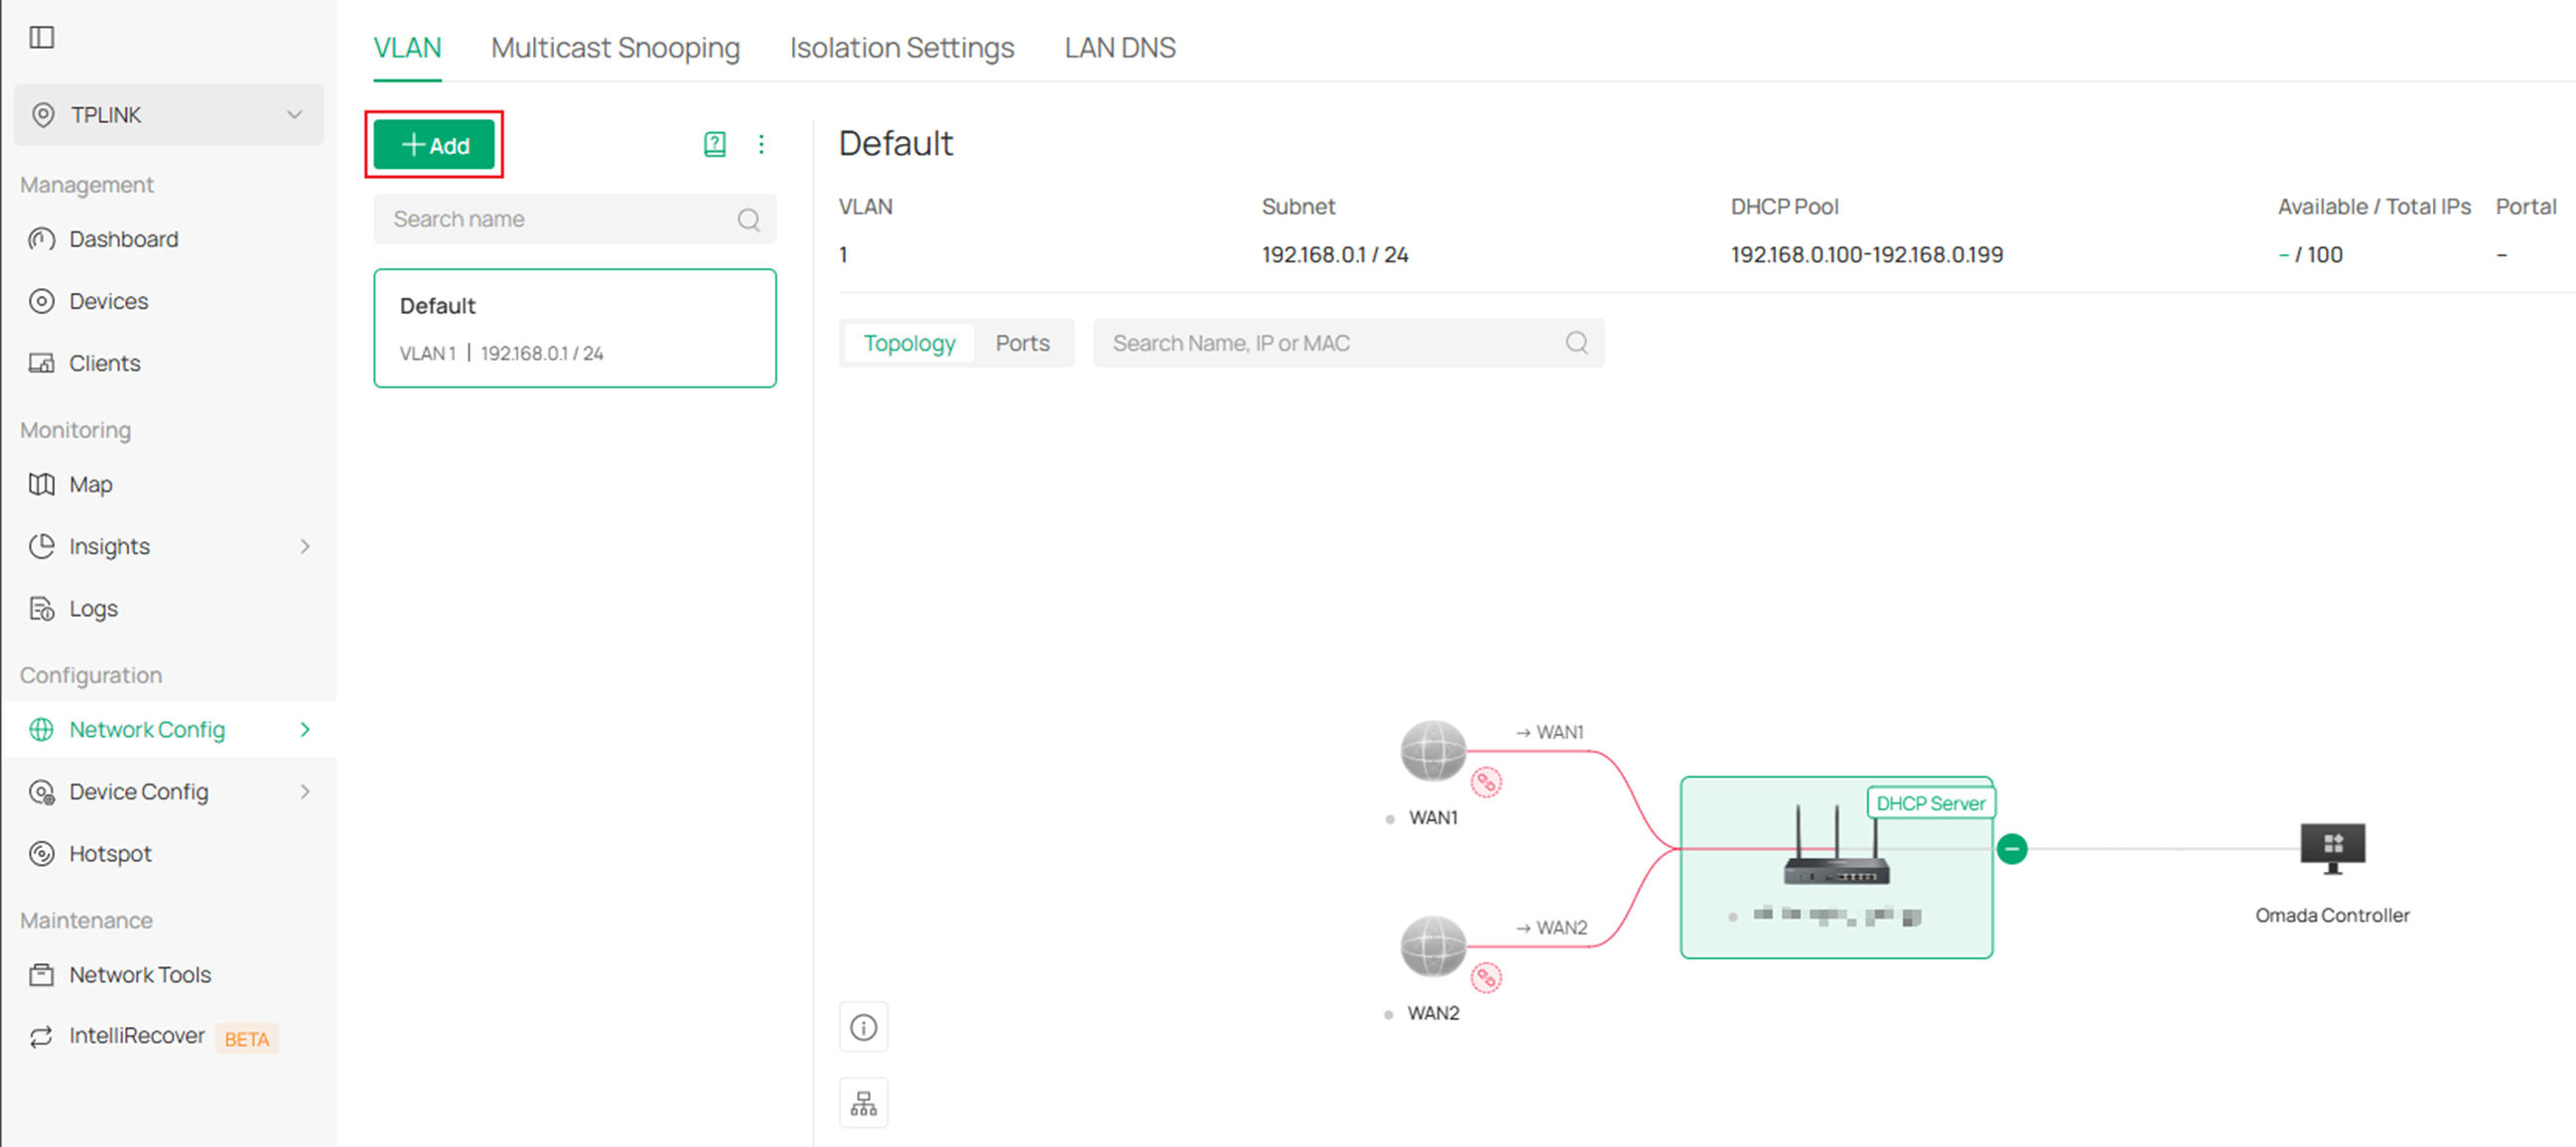The width and height of the screenshot is (2576, 1147).
Task: Open the LAN DNS tab
Action: (x=1119, y=47)
